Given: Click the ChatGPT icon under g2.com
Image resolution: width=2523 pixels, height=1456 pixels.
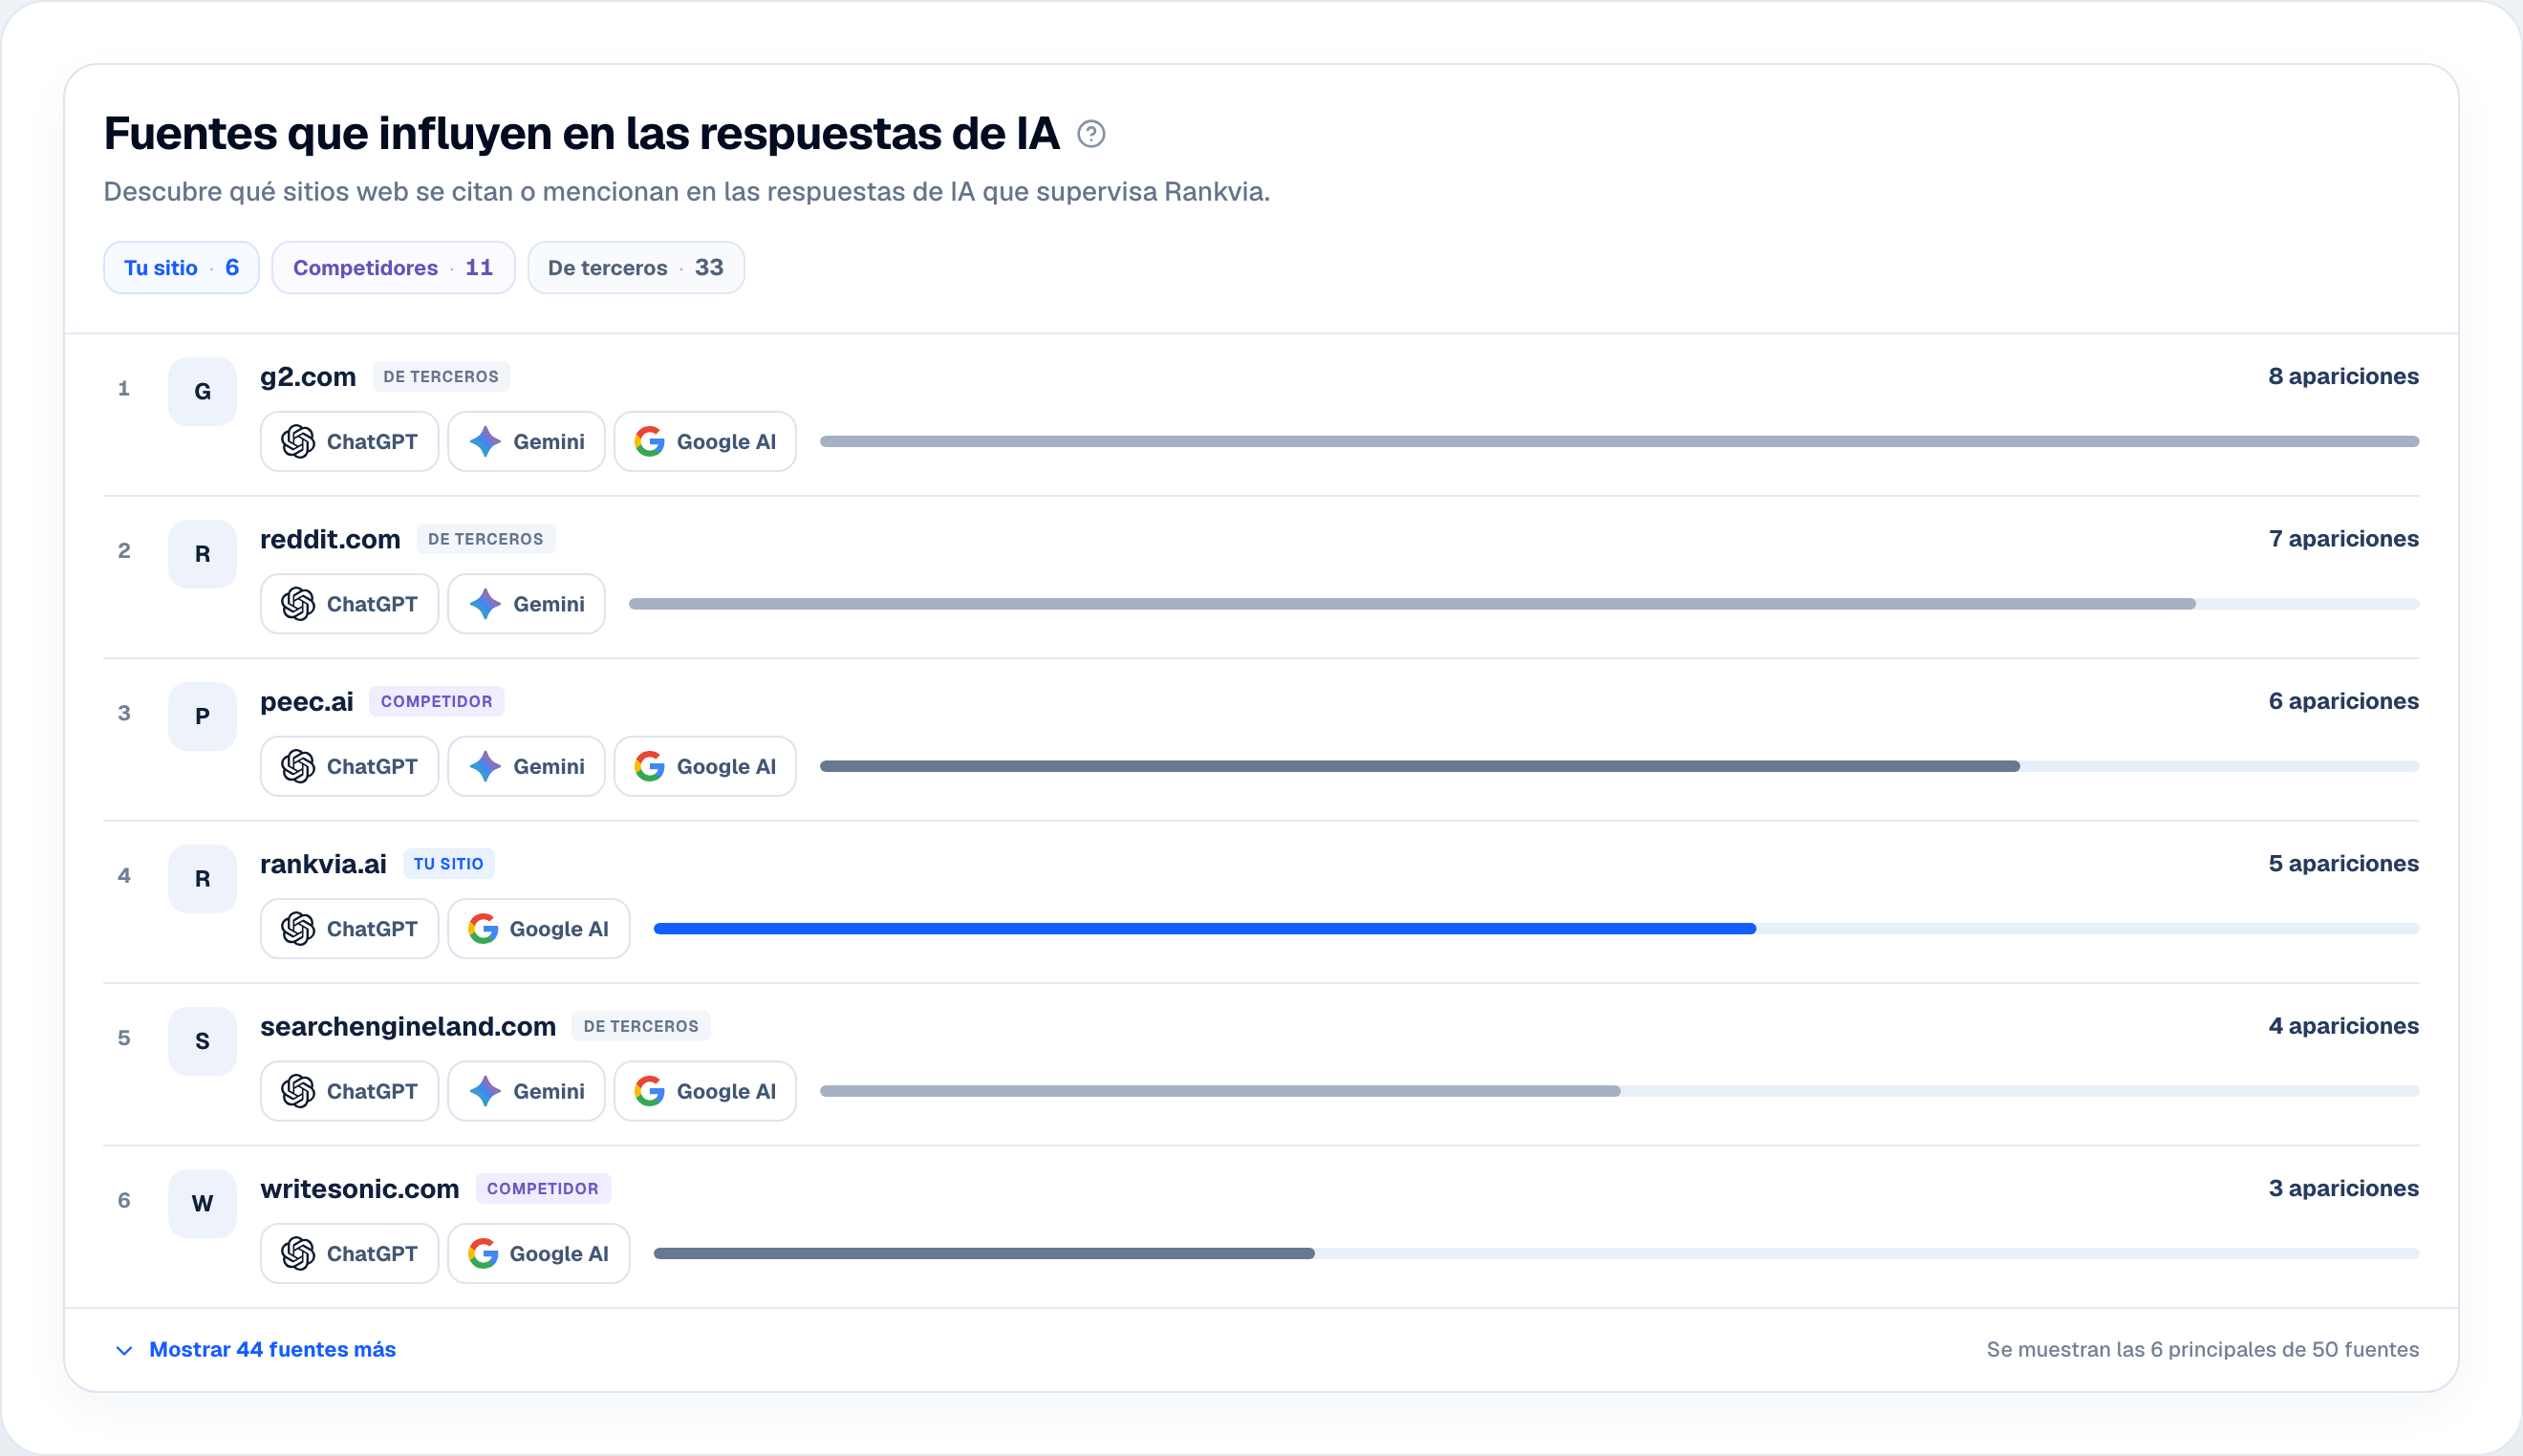Looking at the screenshot, I should coord(298,441).
